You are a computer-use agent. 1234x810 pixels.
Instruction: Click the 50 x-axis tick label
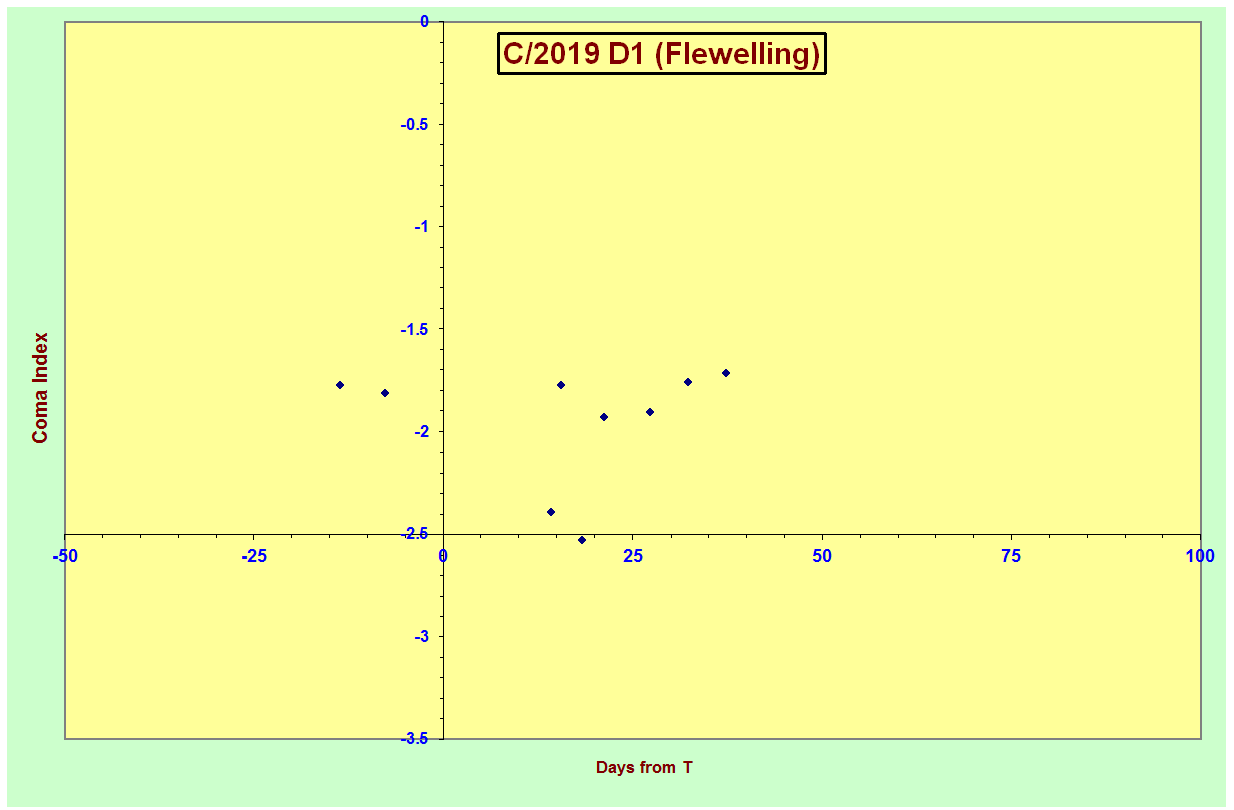coord(822,556)
